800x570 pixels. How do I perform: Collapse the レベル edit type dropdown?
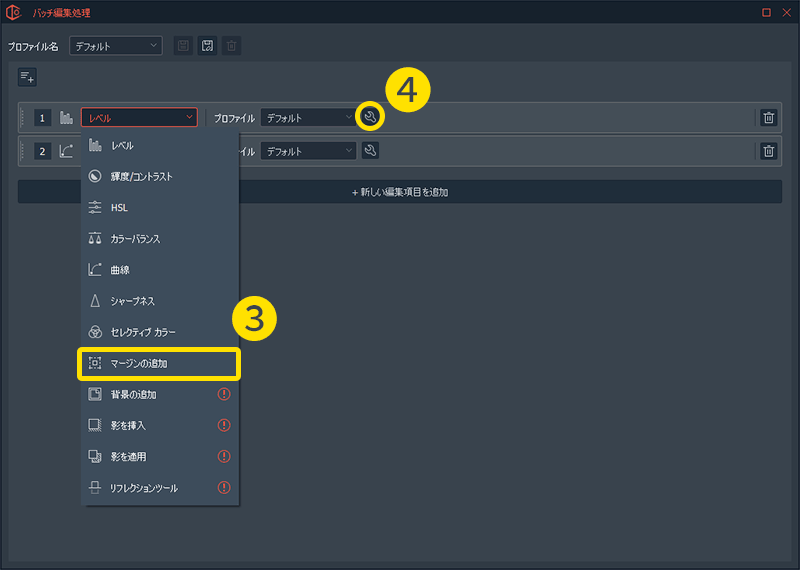click(x=139, y=118)
